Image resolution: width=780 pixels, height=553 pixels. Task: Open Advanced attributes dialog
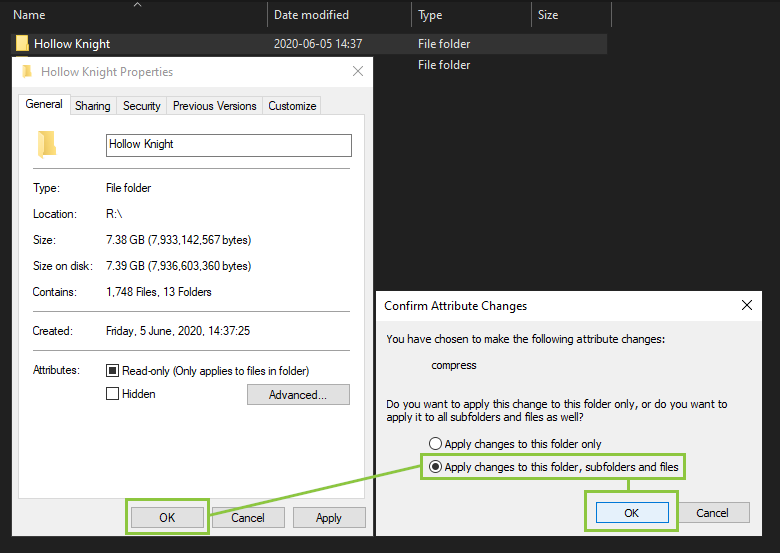pyautogui.click(x=298, y=395)
